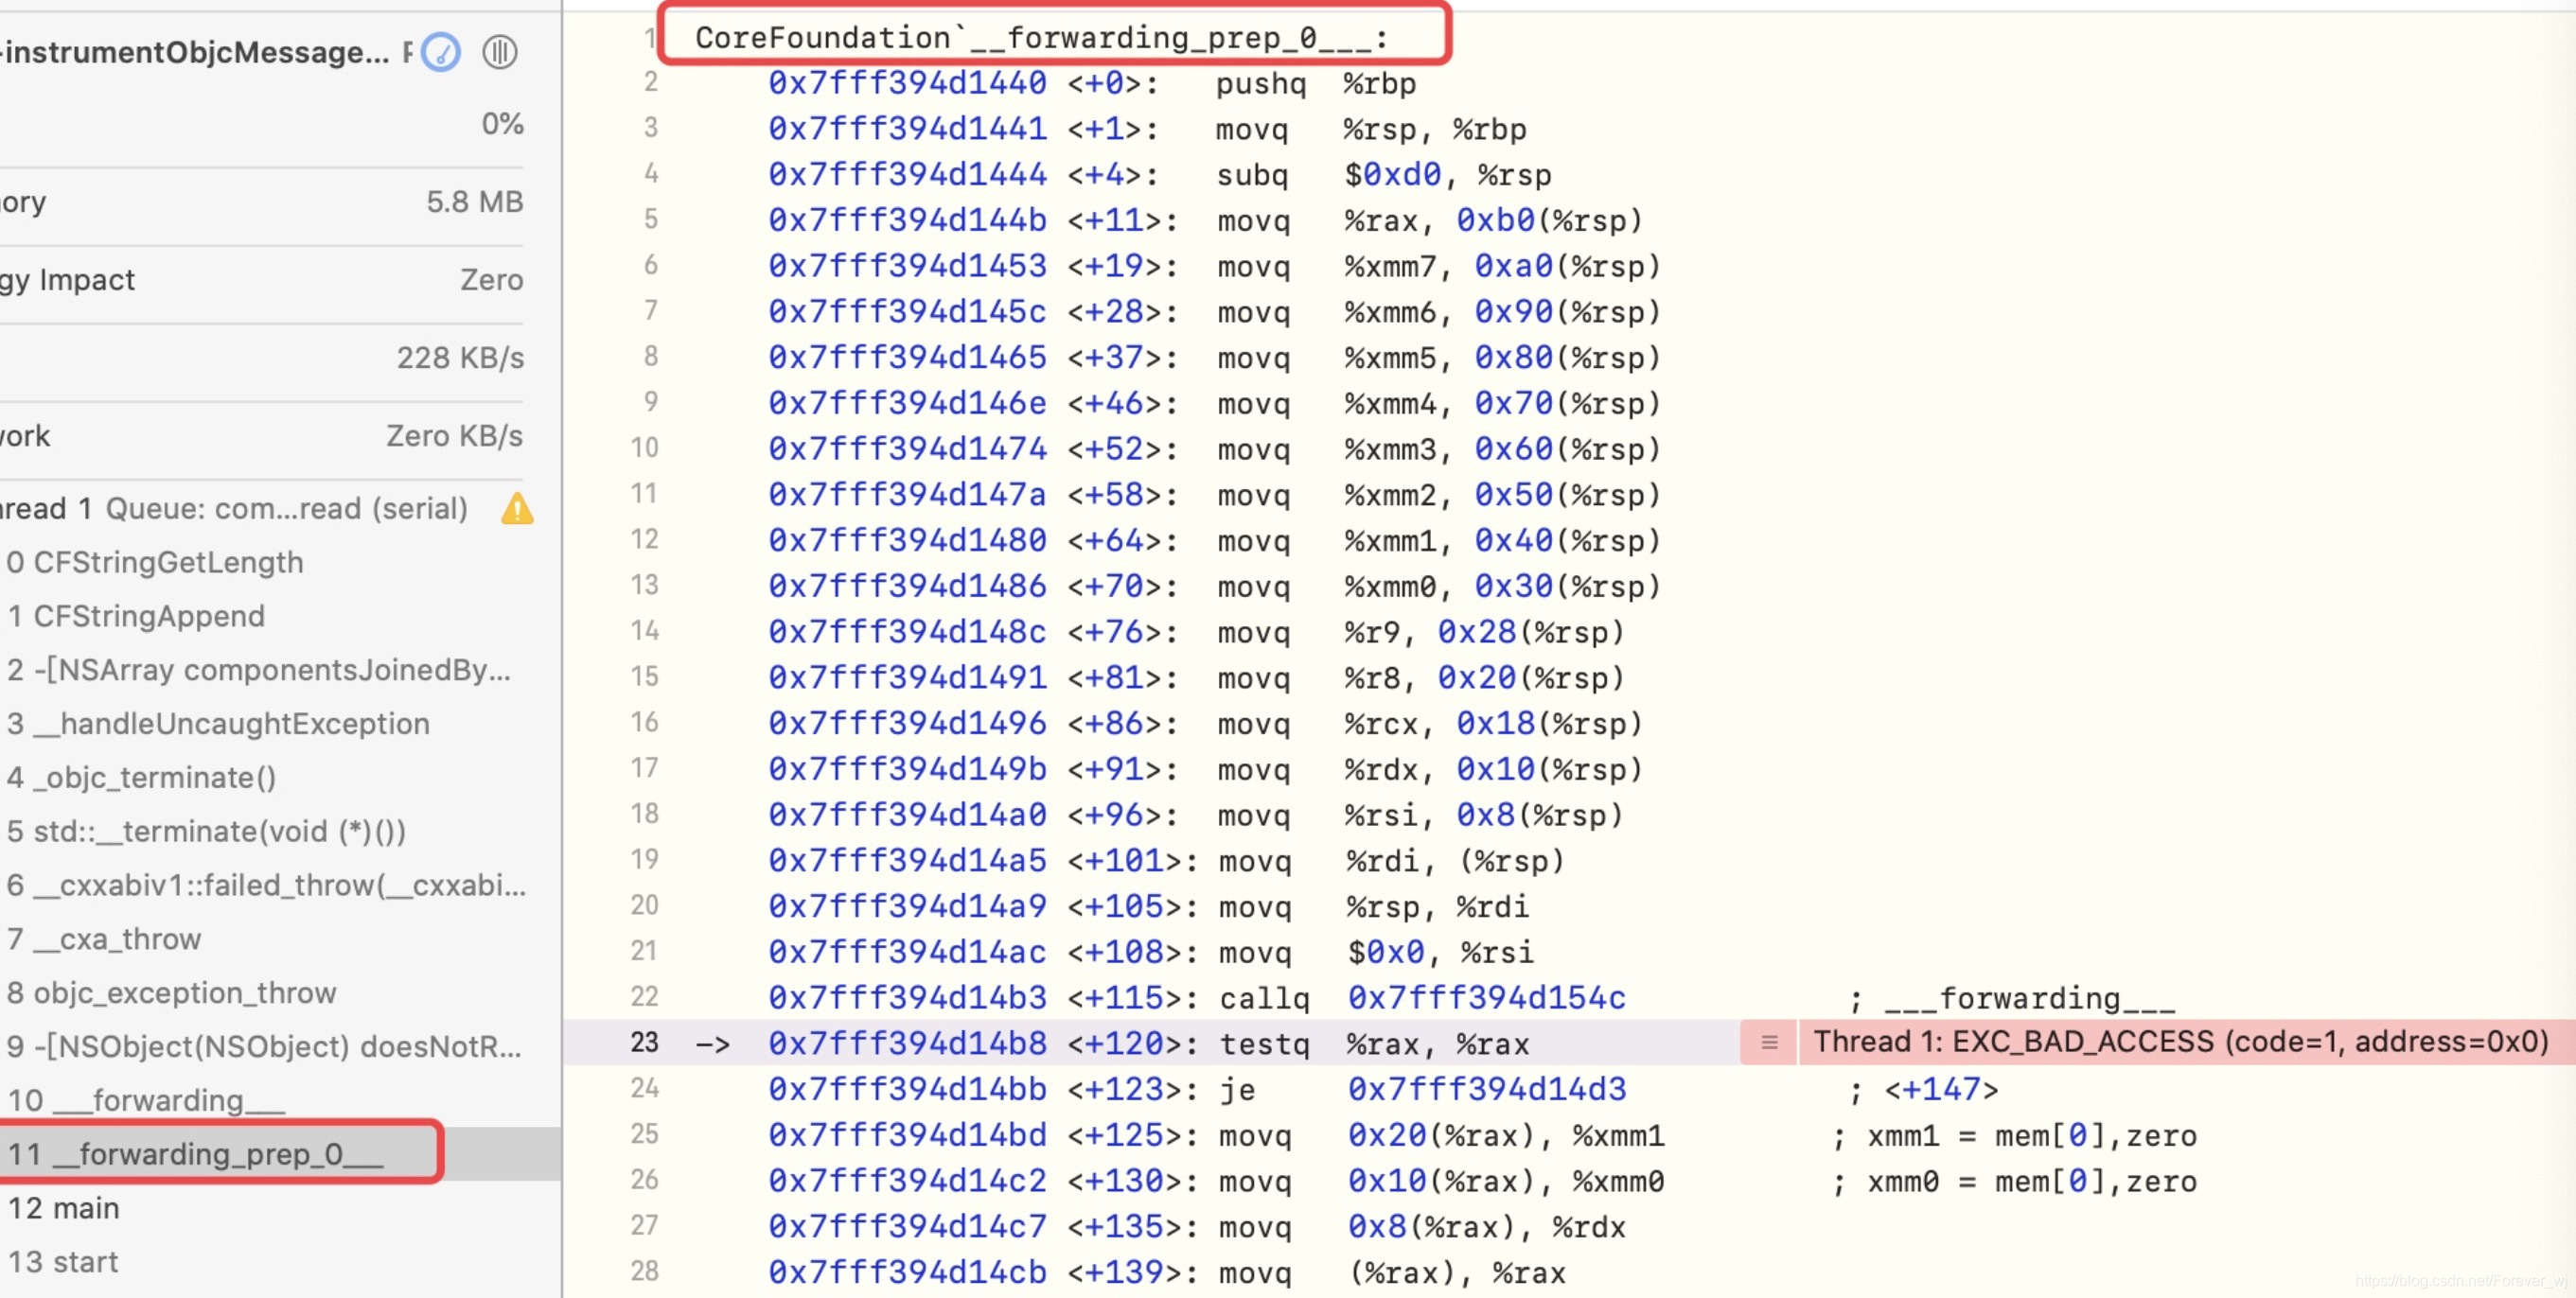Click line number 22 in the gutter
Viewport: 2576px width, 1298px height.
click(644, 996)
